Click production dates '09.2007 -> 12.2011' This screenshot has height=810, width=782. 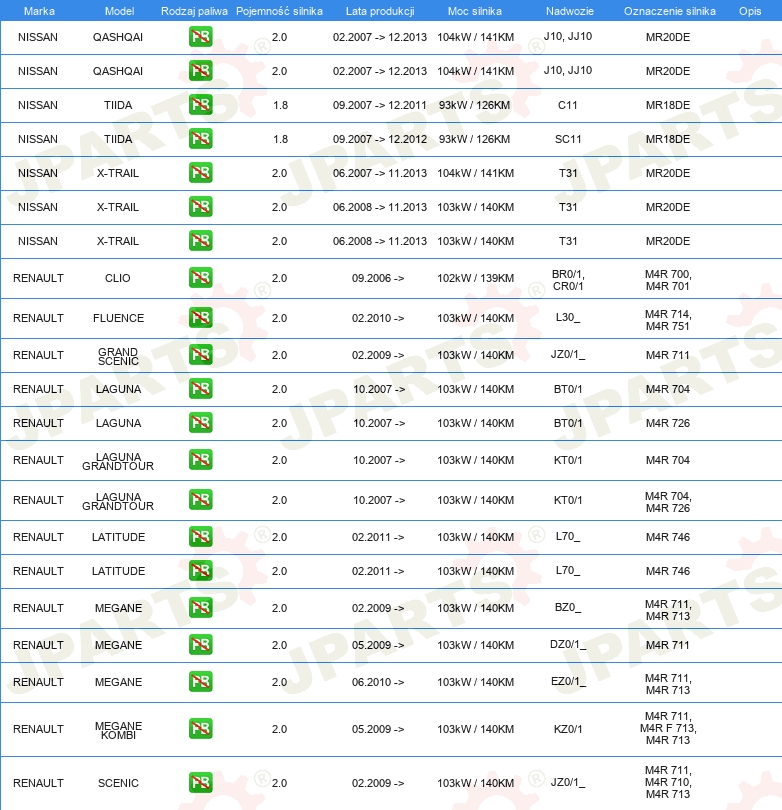[x=380, y=105]
